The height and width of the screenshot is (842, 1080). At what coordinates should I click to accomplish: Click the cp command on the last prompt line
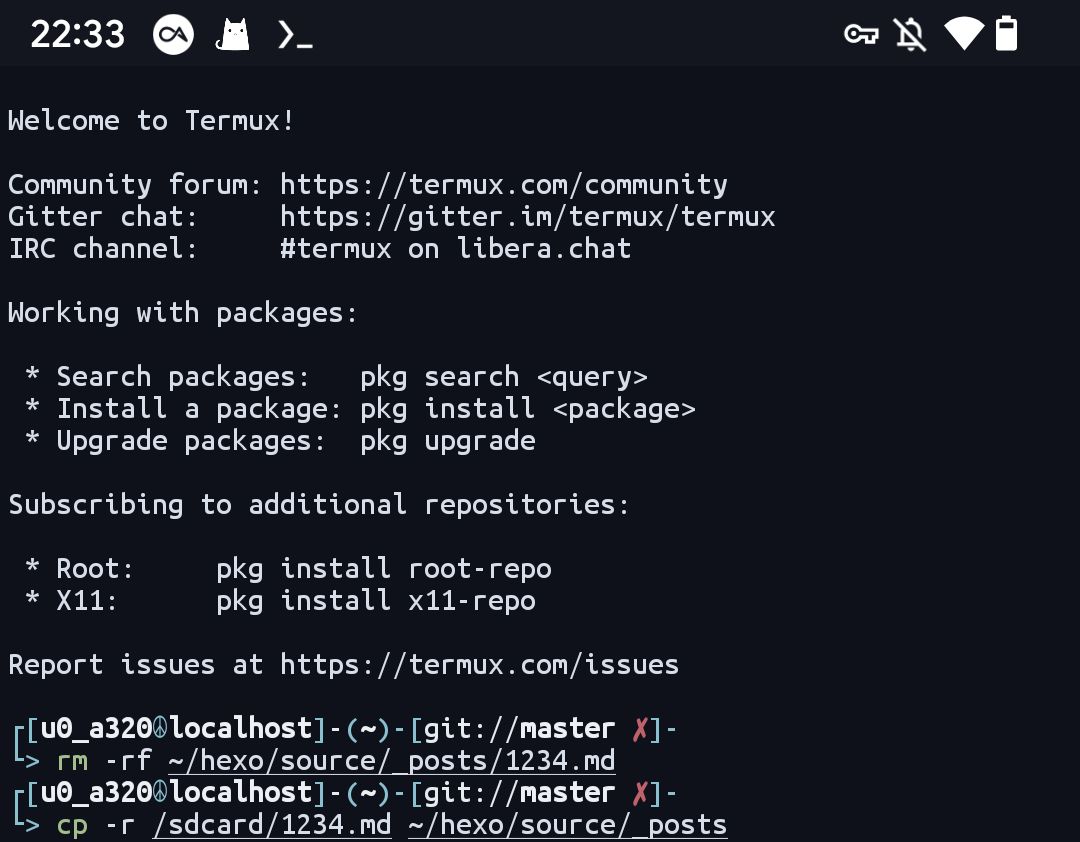(72, 825)
